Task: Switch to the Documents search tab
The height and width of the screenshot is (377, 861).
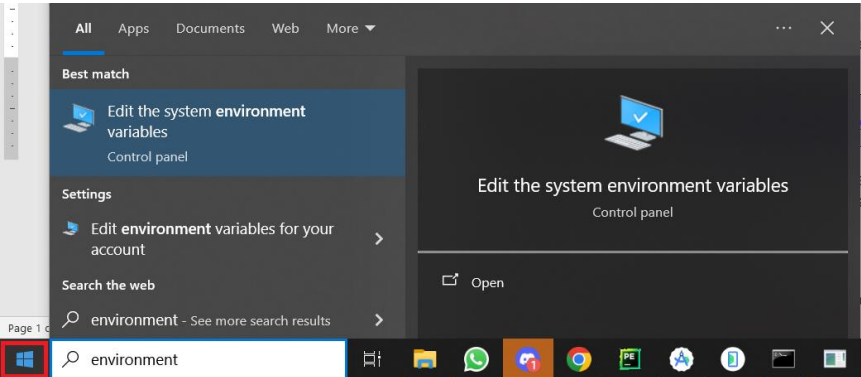Action: [210, 29]
